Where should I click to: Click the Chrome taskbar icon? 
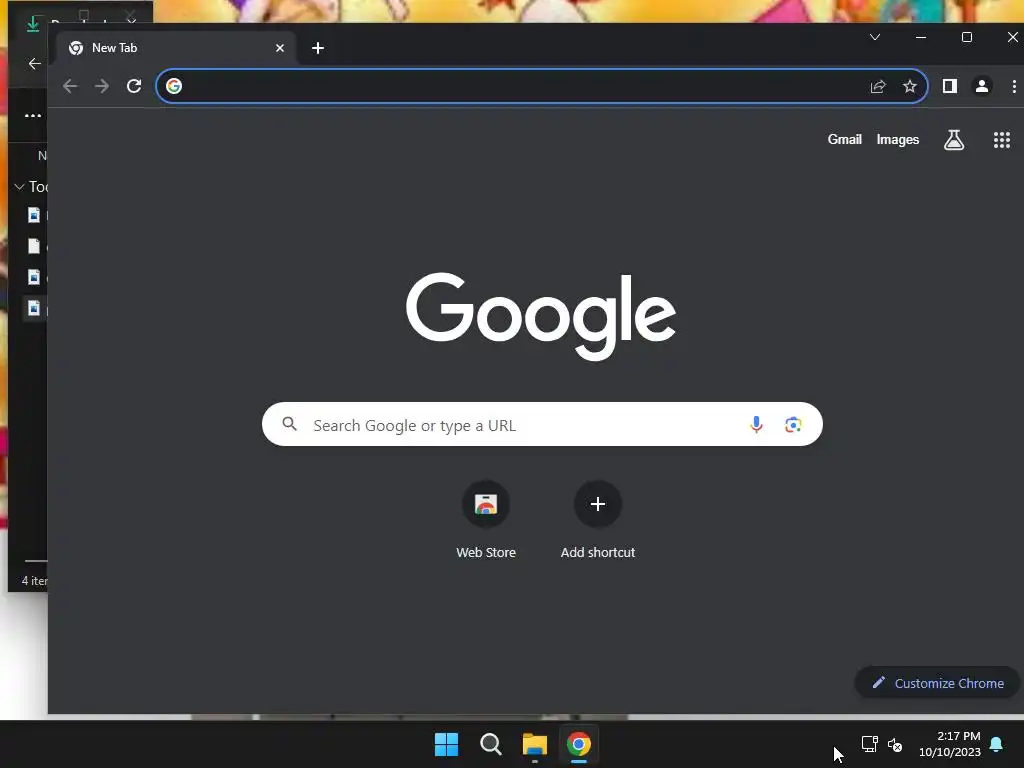[579, 744]
